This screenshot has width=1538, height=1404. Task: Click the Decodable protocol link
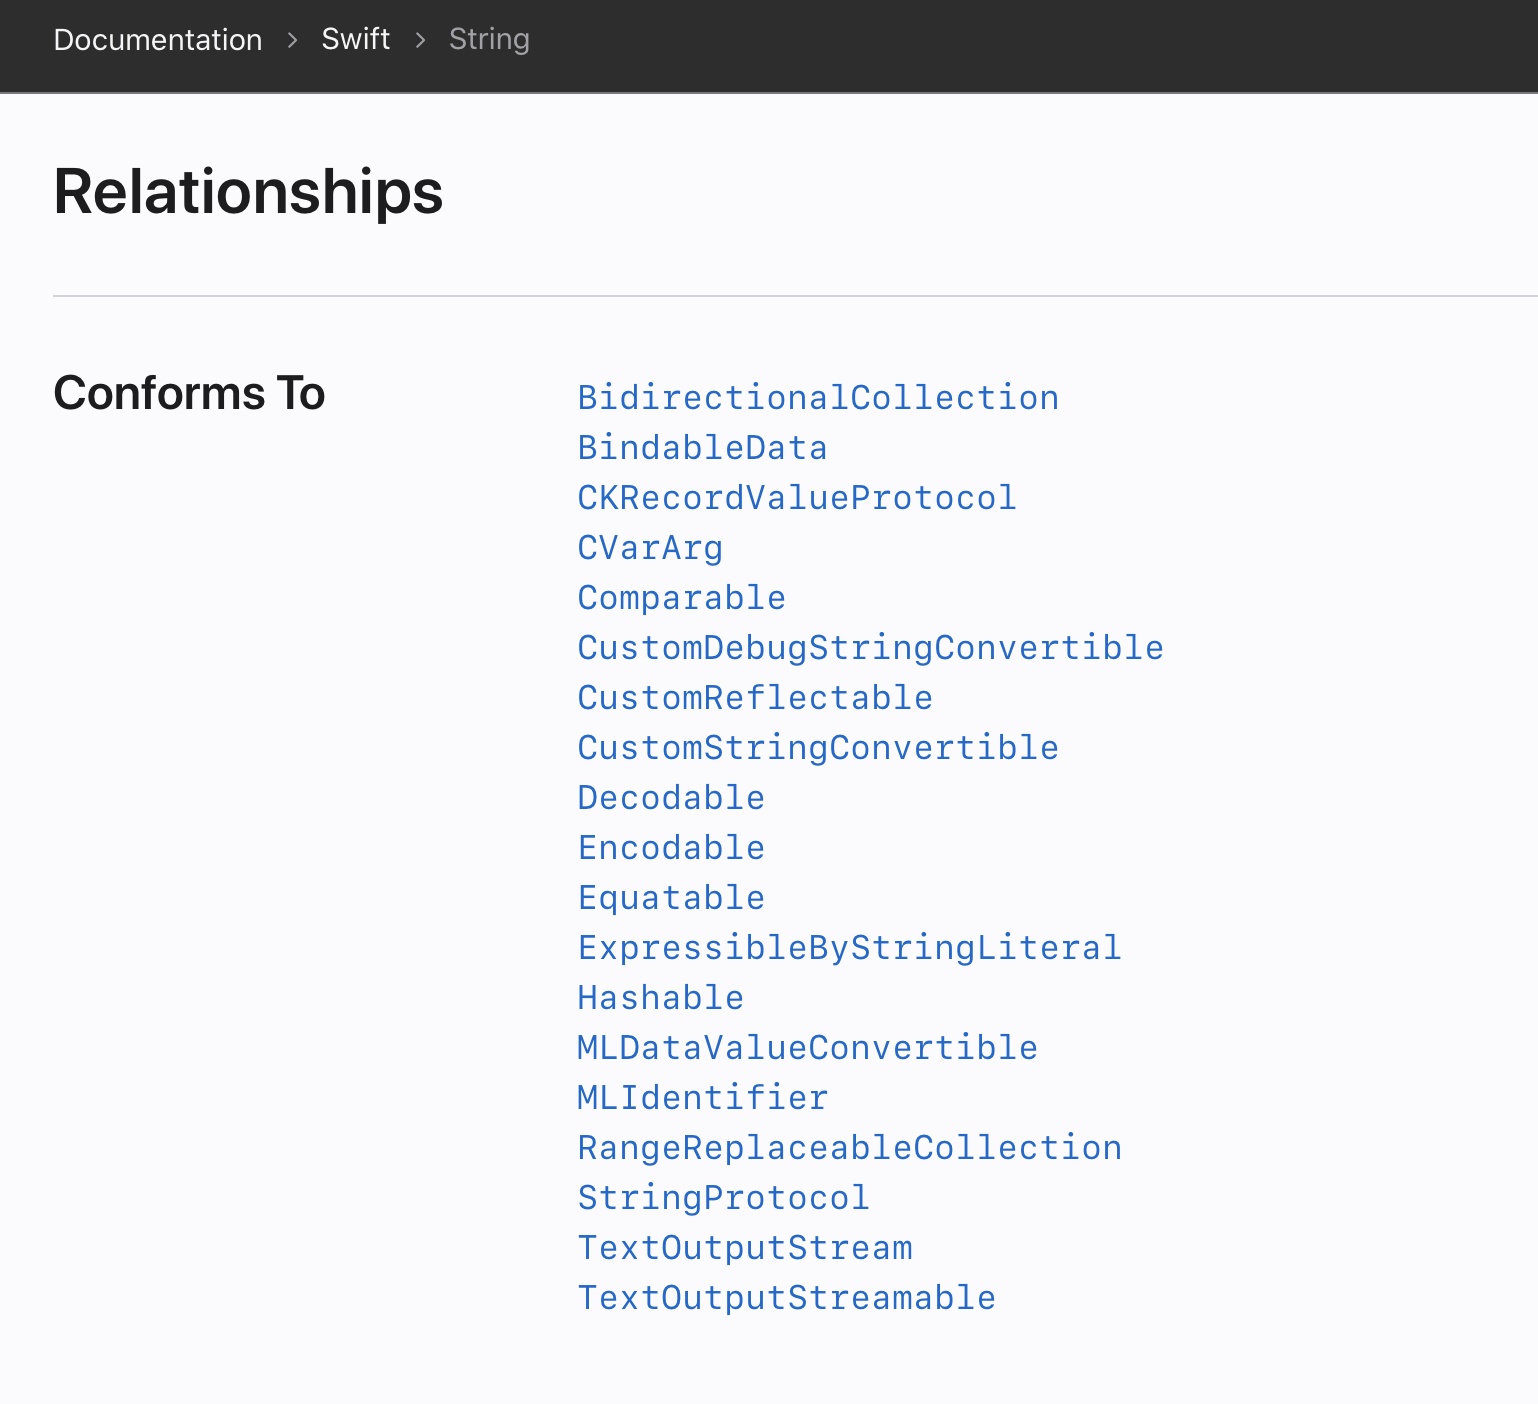[x=671, y=798]
